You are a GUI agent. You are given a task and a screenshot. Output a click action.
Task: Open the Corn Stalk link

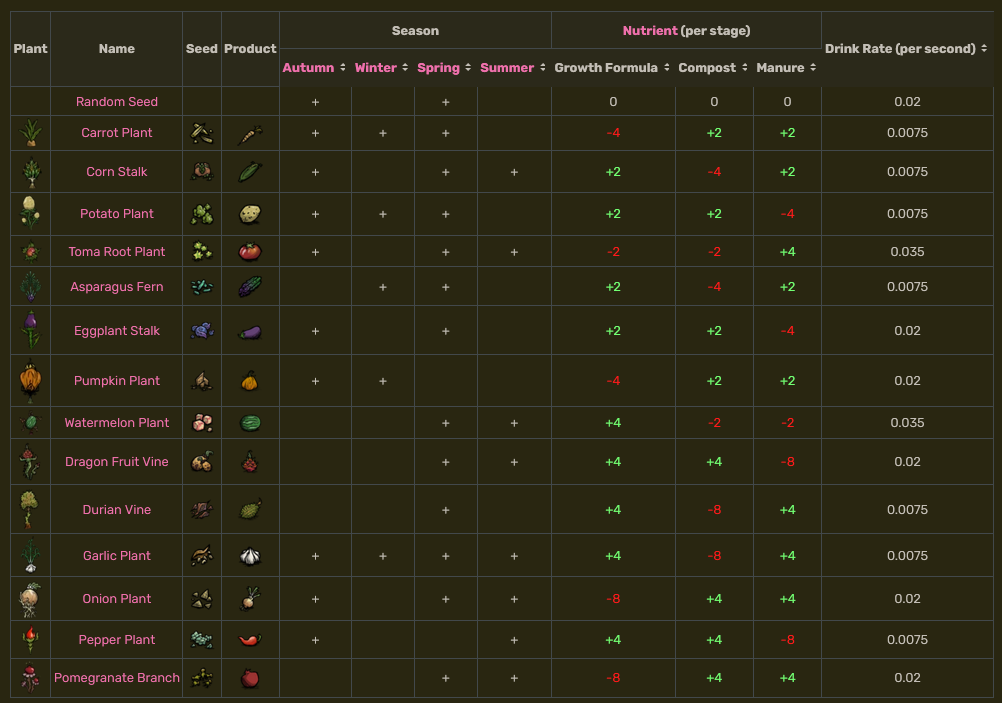click(x=117, y=172)
